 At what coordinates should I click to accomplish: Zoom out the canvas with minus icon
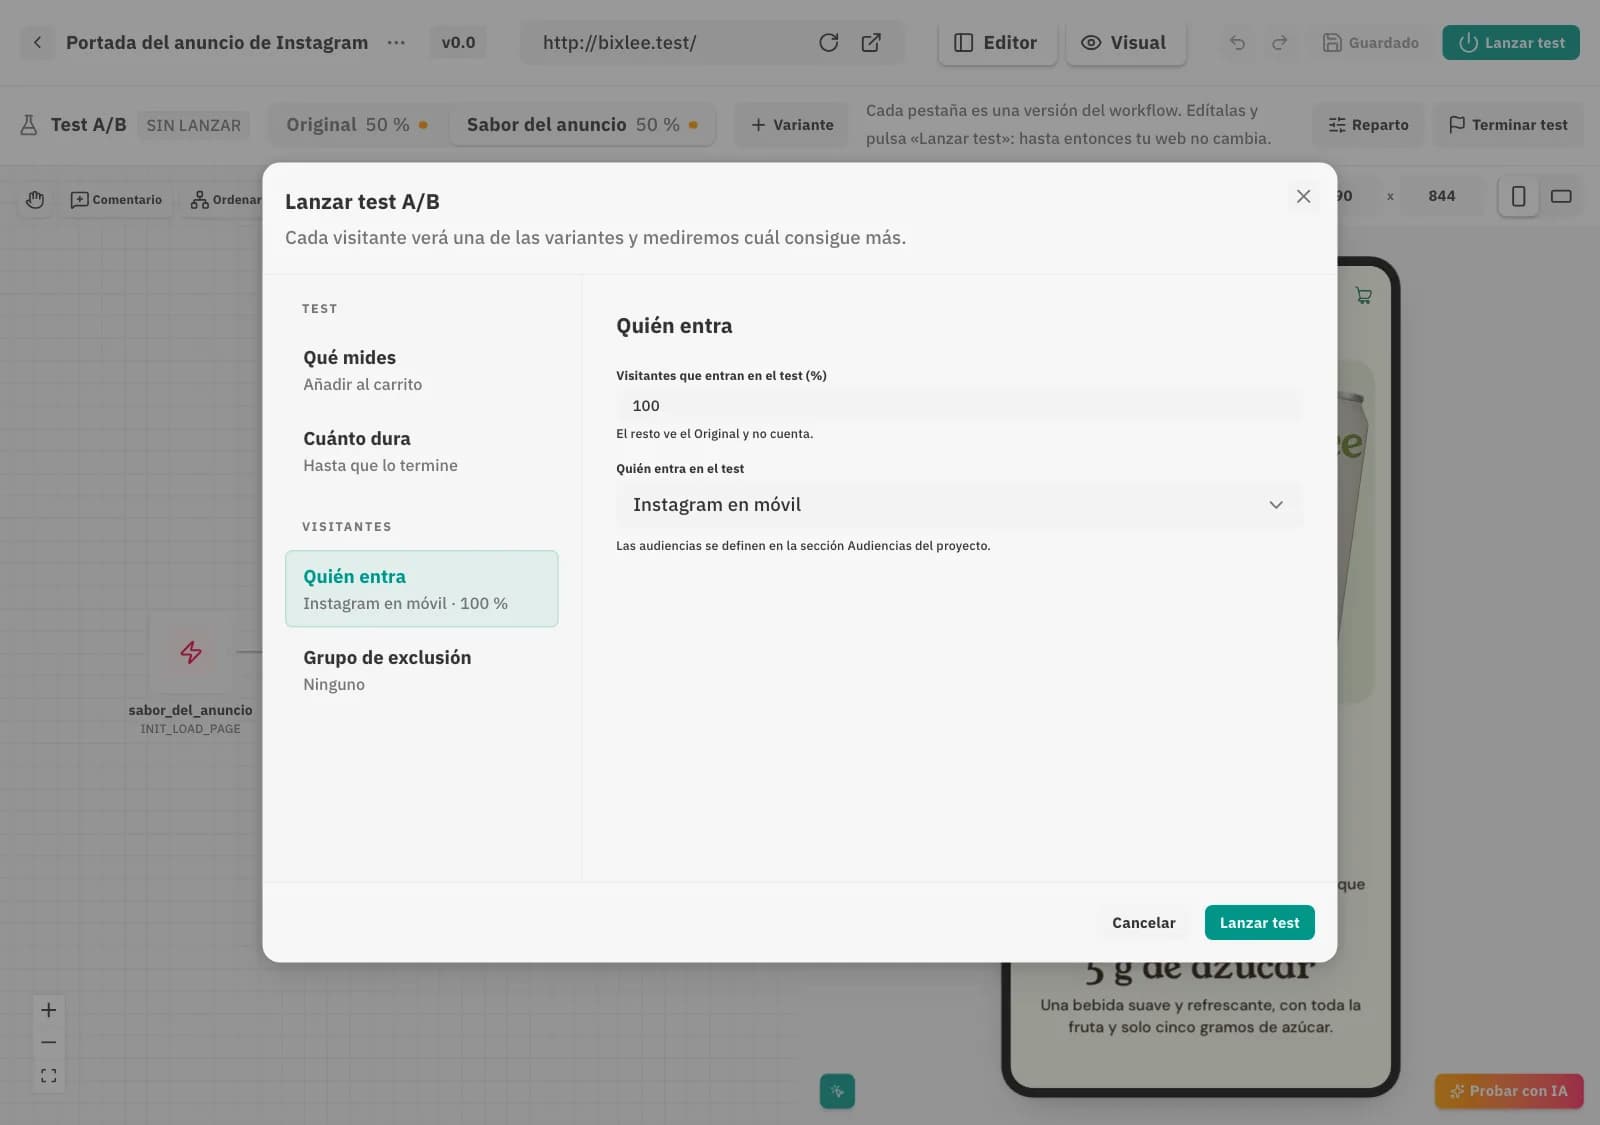pos(48,1042)
